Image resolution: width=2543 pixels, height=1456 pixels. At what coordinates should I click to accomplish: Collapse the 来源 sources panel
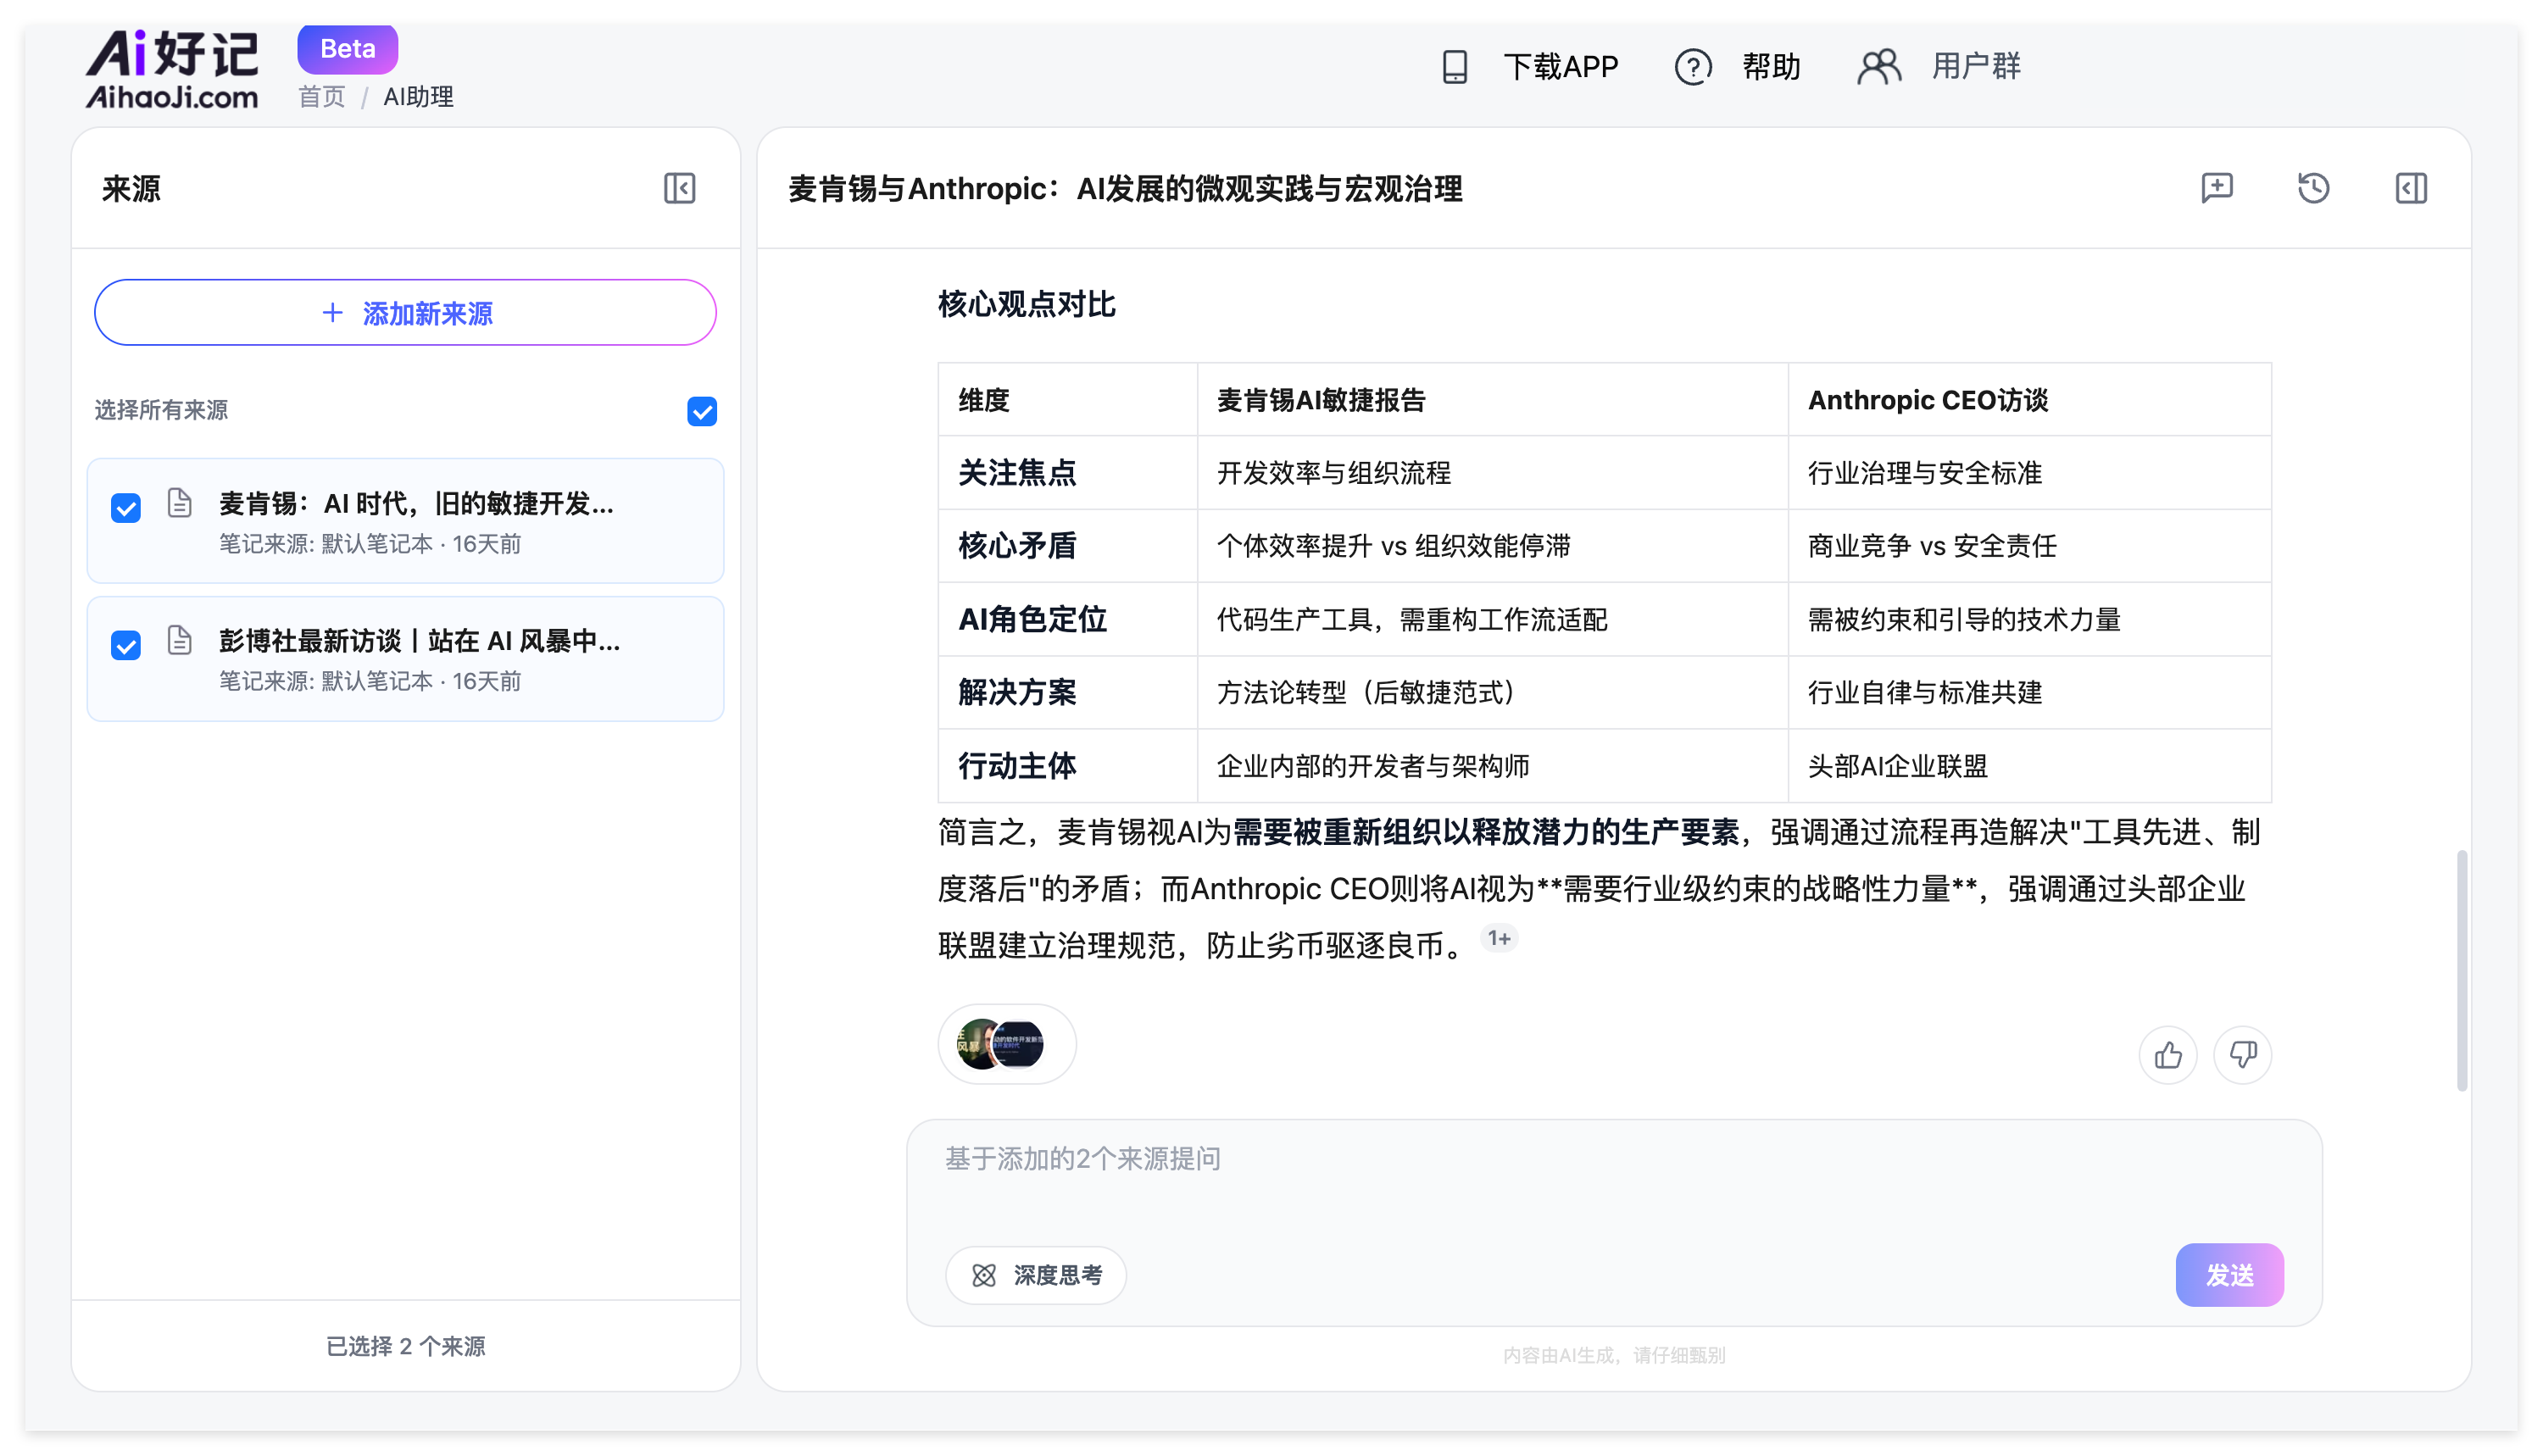pos(679,188)
